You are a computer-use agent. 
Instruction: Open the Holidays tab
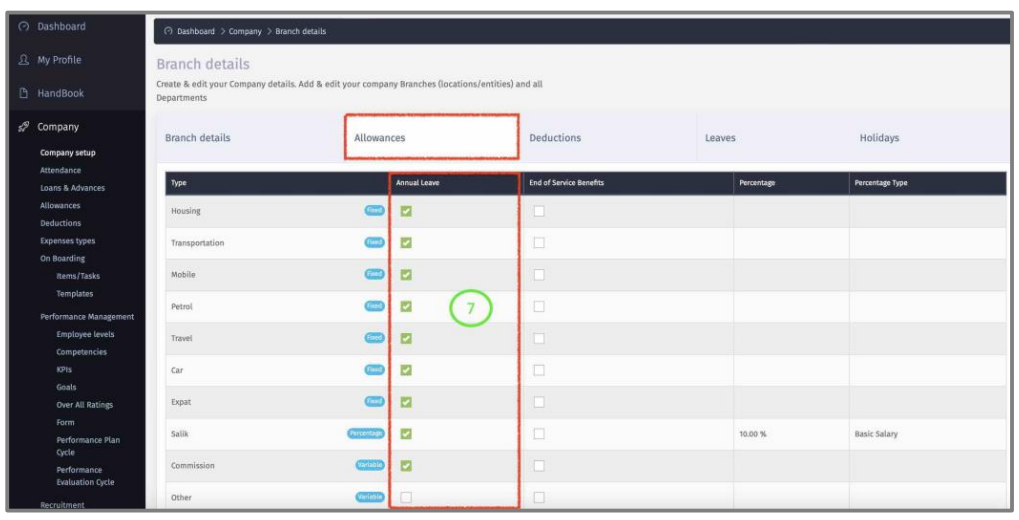[879, 138]
